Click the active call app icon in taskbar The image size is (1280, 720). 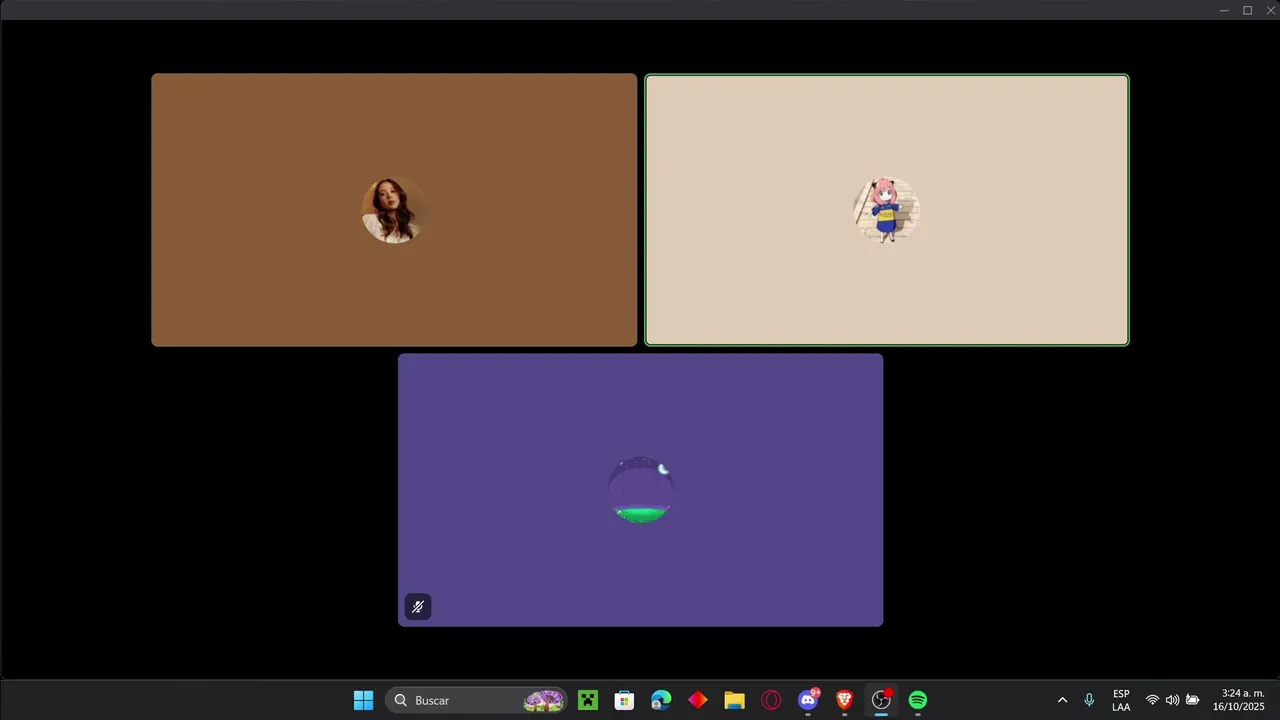click(x=881, y=700)
